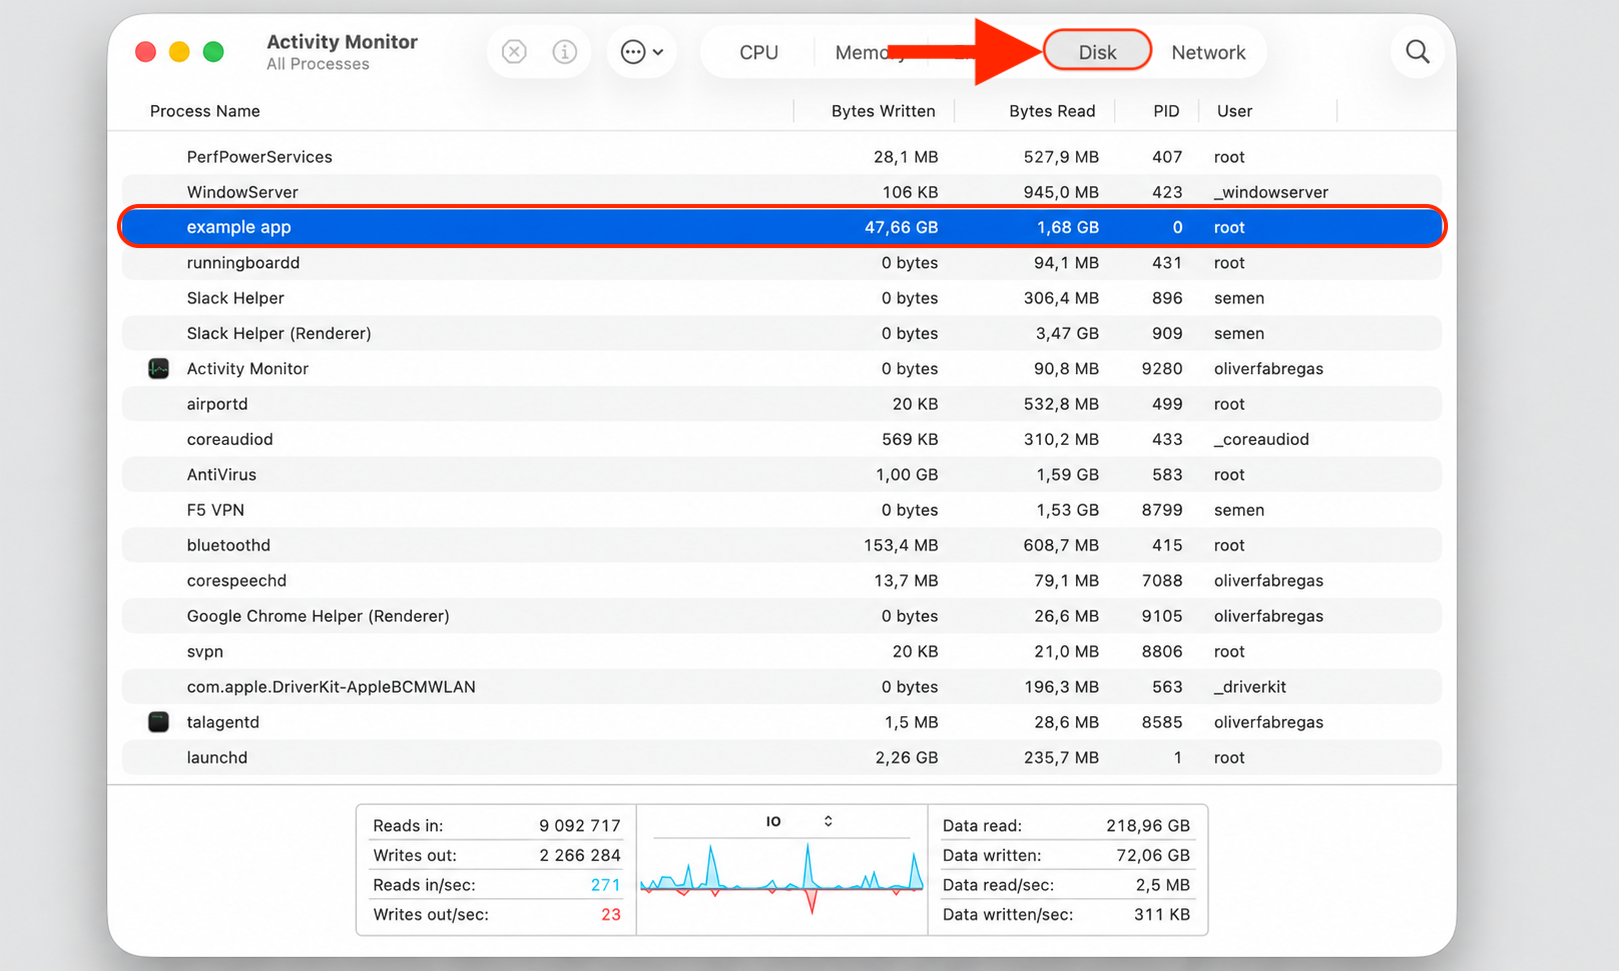Select the Slack Helper (Renderer) row
The width and height of the screenshot is (1619, 971).
[x=782, y=333]
